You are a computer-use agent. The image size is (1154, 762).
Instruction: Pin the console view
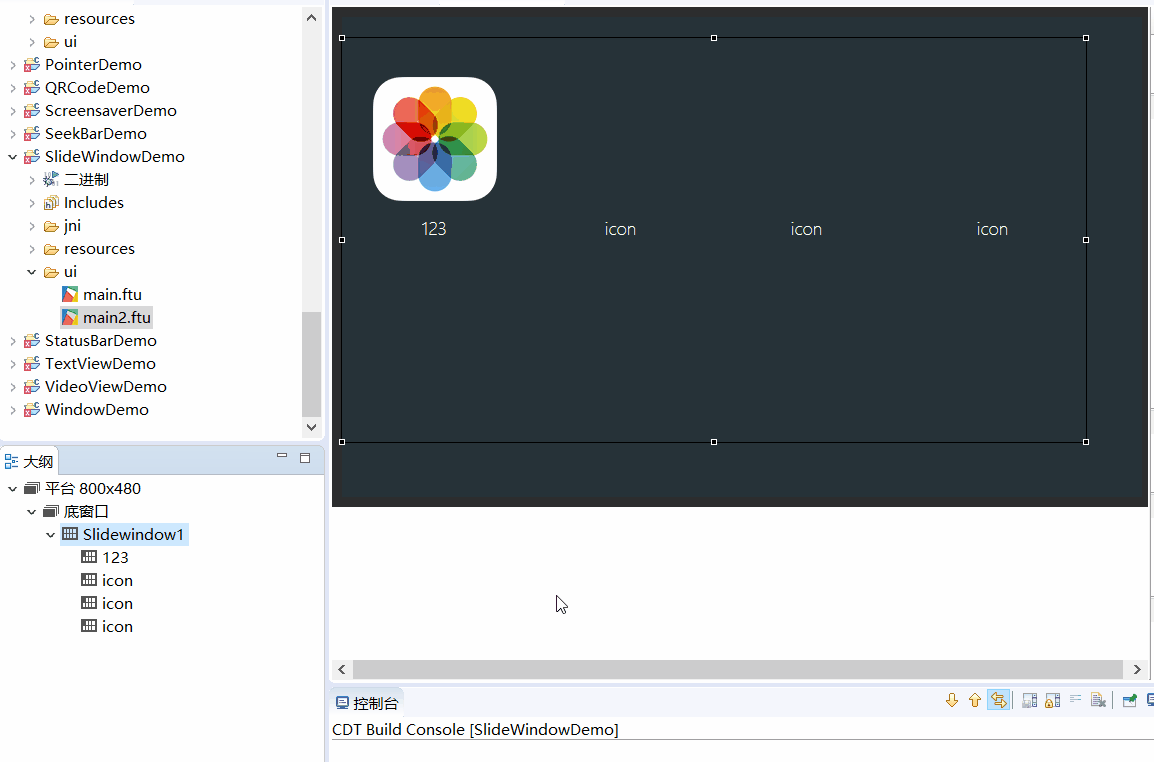click(x=1130, y=700)
